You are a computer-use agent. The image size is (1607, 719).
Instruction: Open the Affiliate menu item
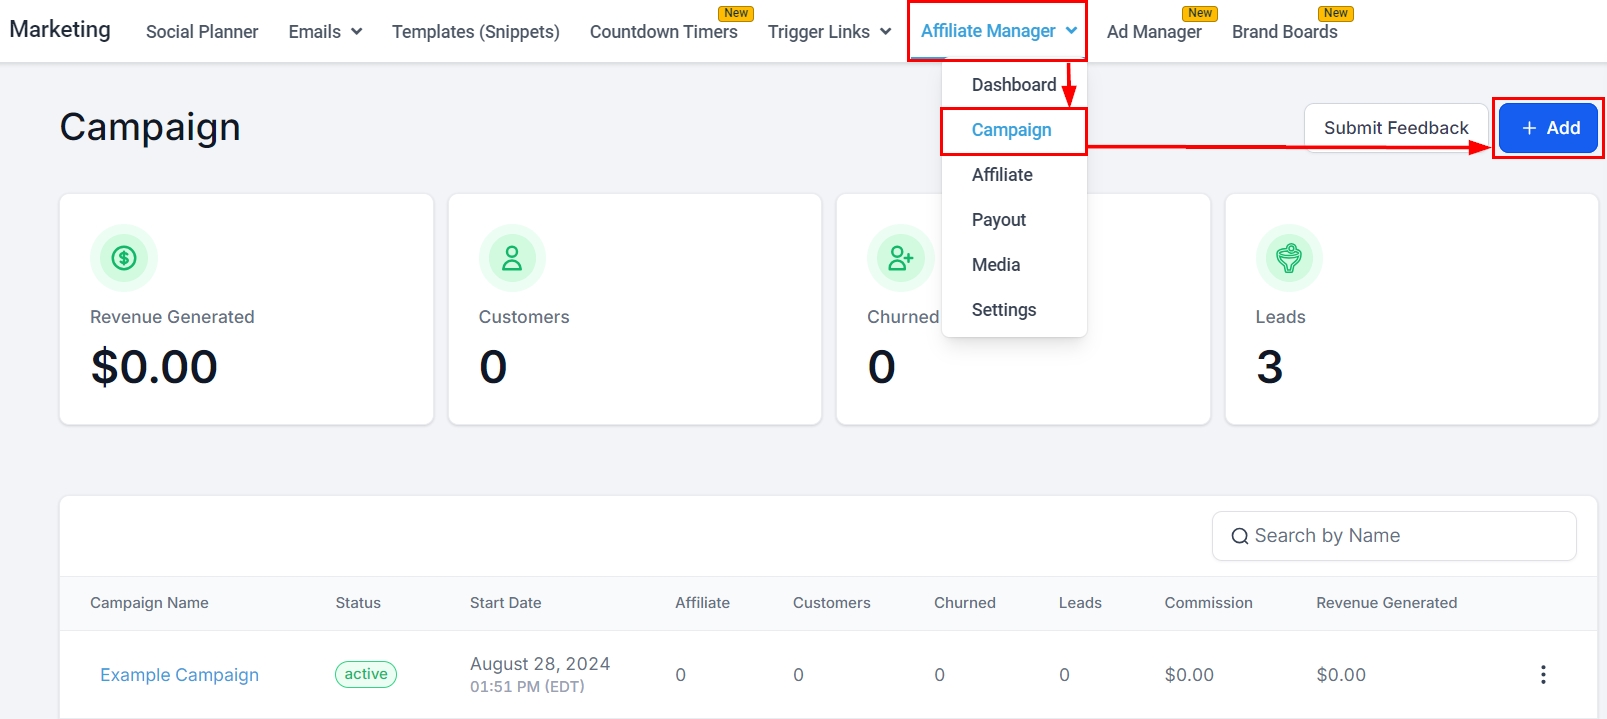point(1002,175)
